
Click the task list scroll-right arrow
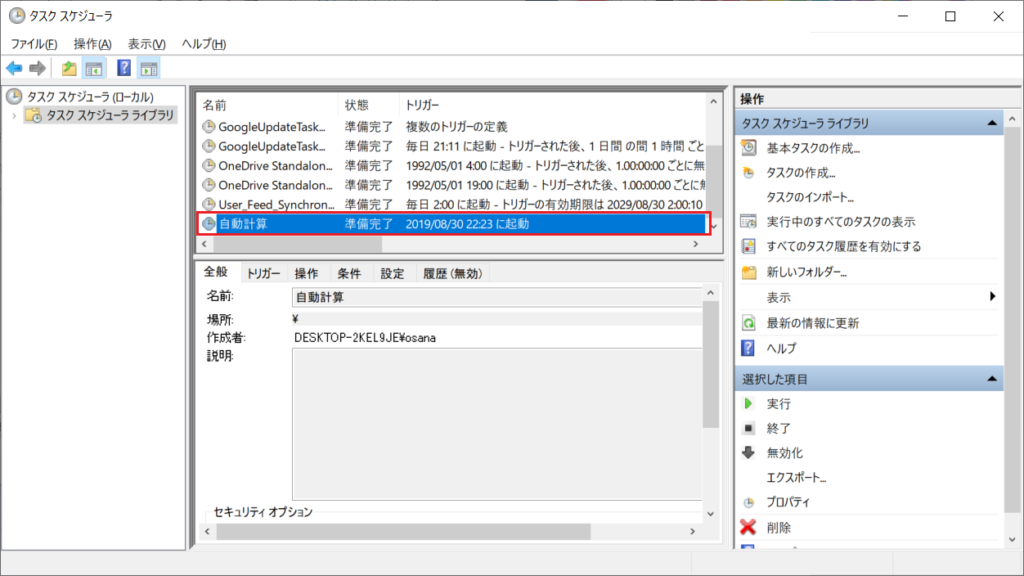tap(696, 244)
